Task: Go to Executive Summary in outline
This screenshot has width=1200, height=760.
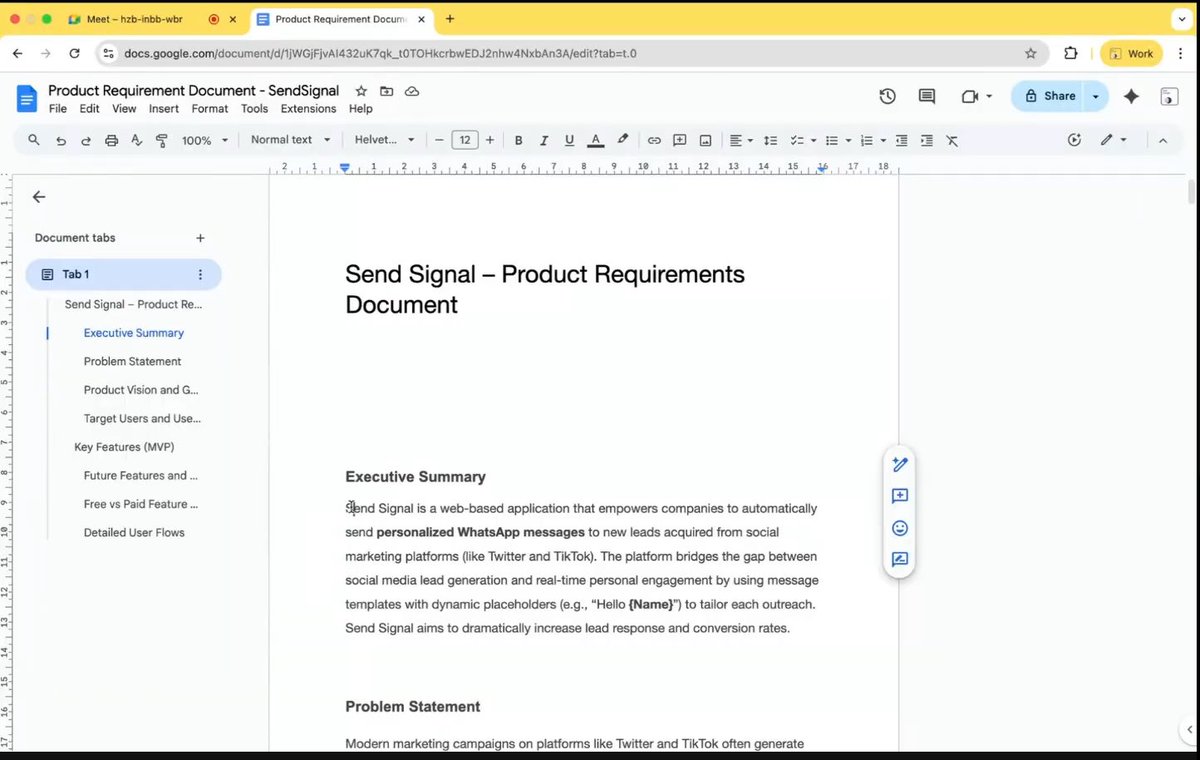Action: click(134, 333)
